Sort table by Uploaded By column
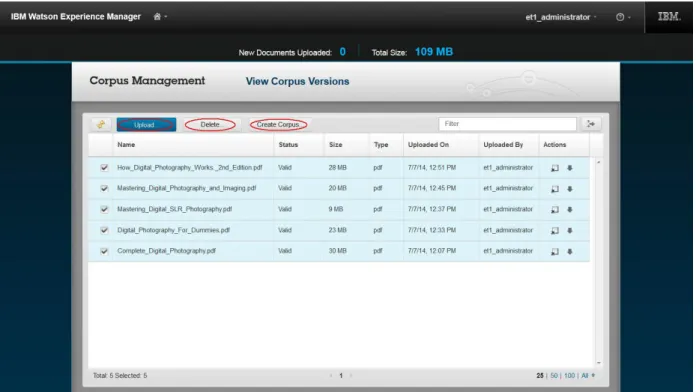 coord(503,145)
